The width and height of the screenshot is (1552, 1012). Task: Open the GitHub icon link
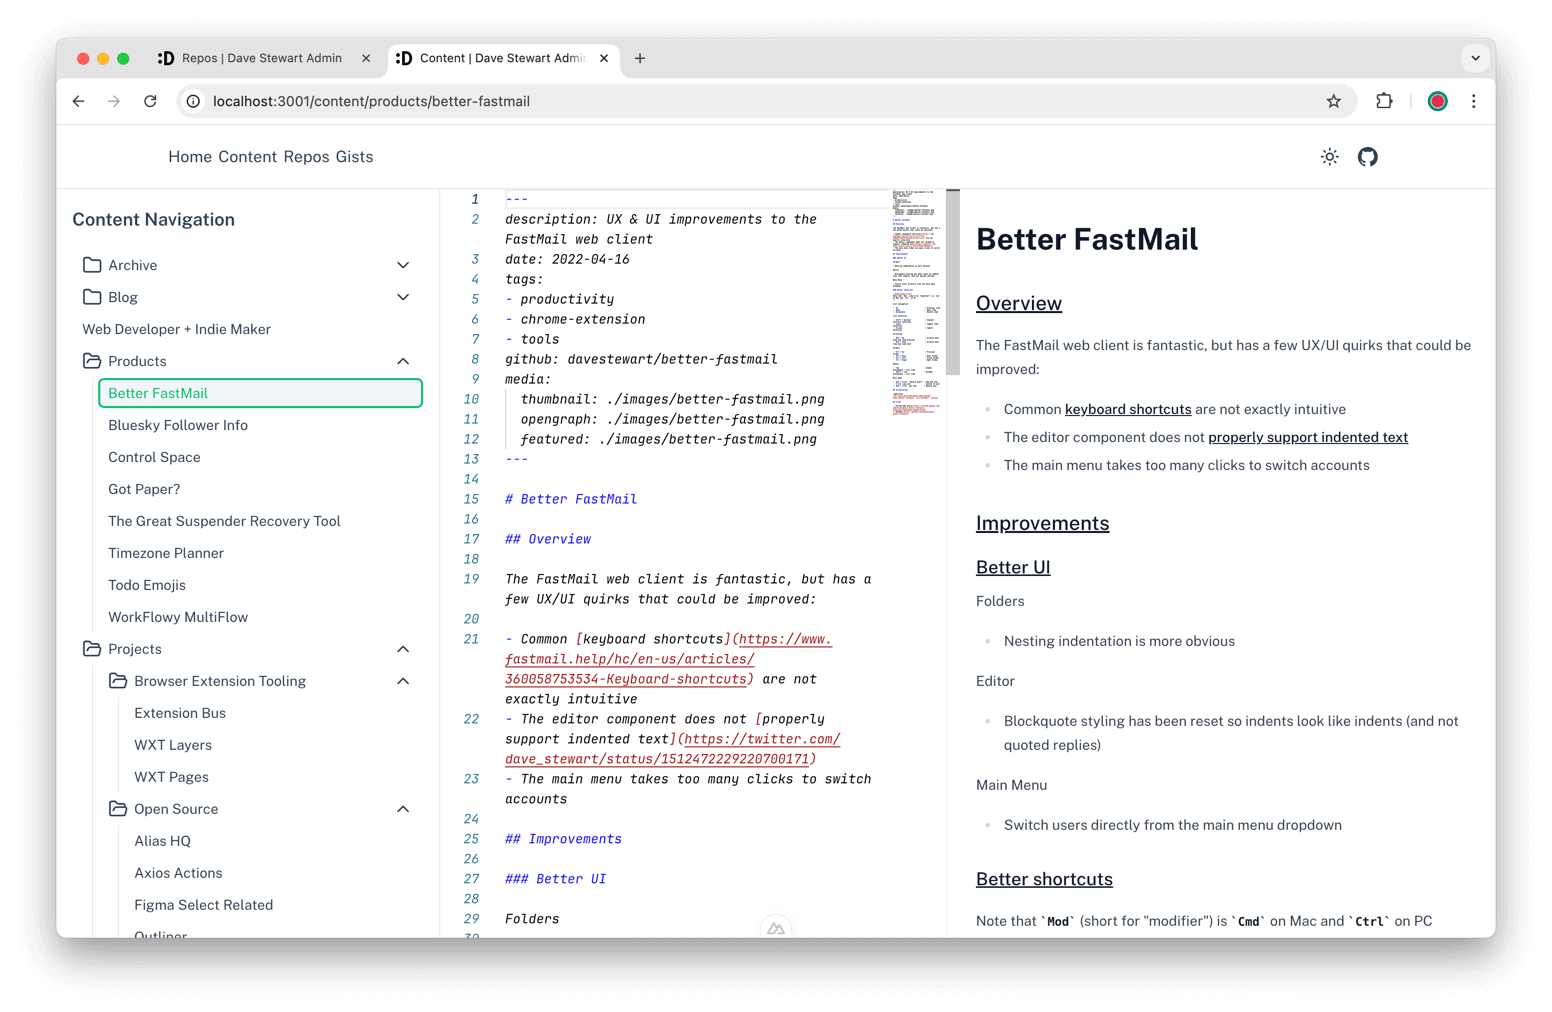(1367, 157)
